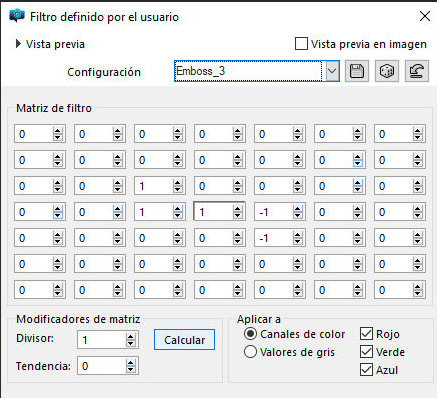437x398 pixels.
Task: Randomize parameters with the dice icon
Action: coord(387,71)
